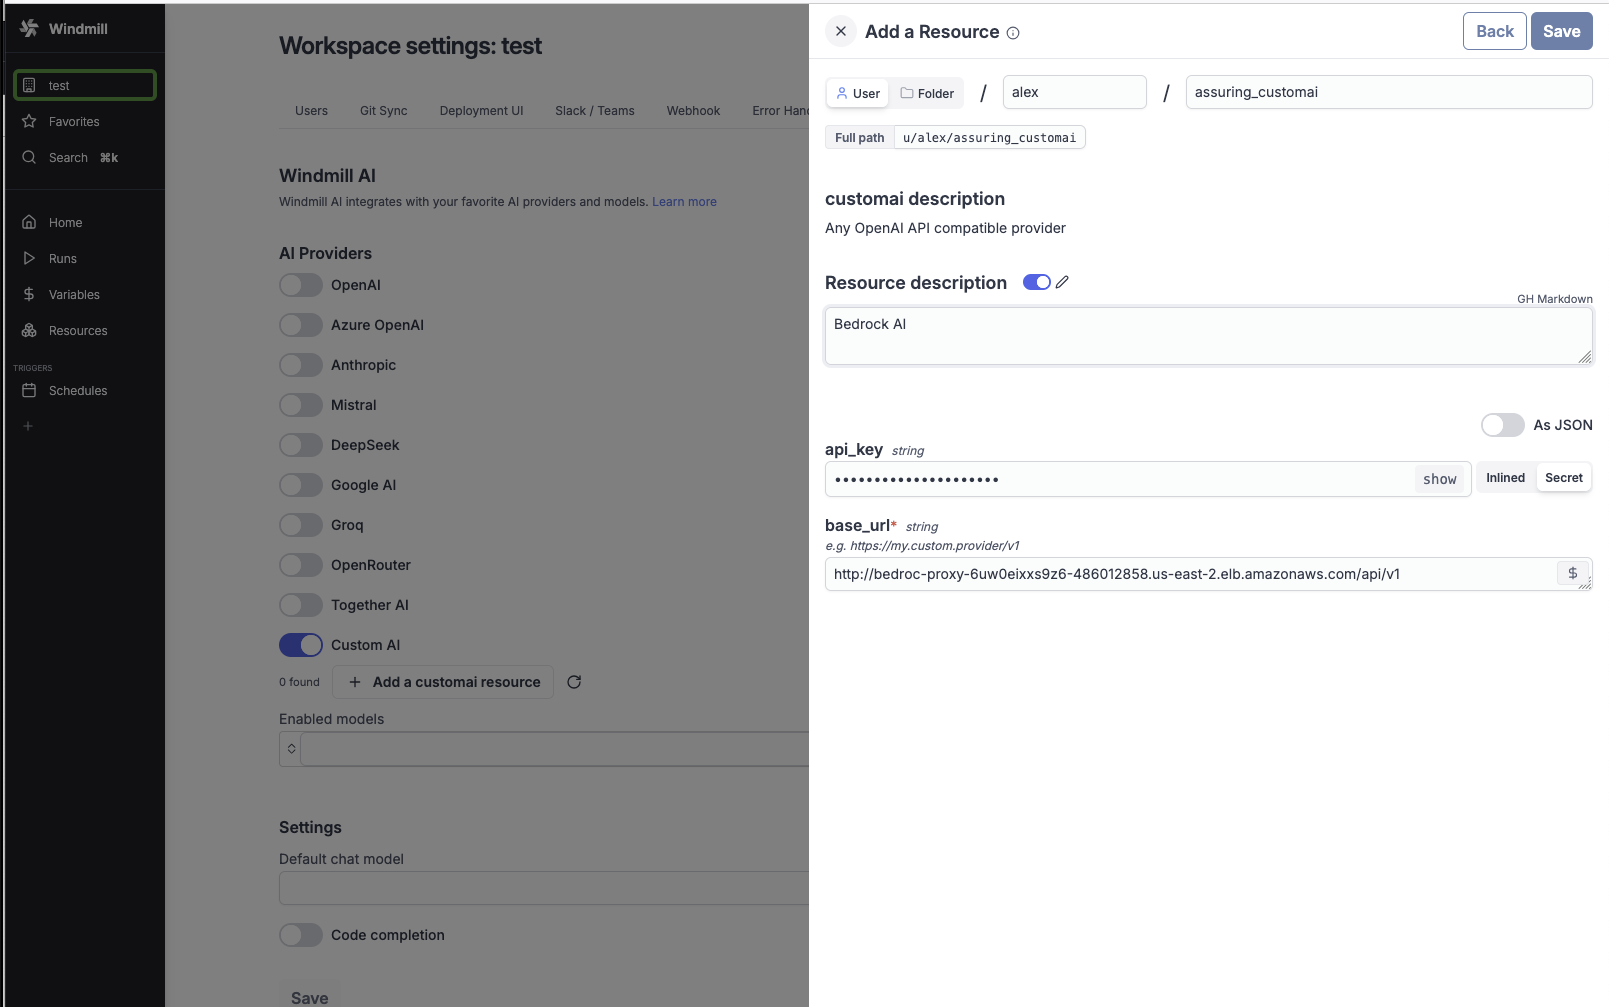This screenshot has width=1609, height=1007.
Task: Disable the Custom AI toggle
Action: (300, 645)
